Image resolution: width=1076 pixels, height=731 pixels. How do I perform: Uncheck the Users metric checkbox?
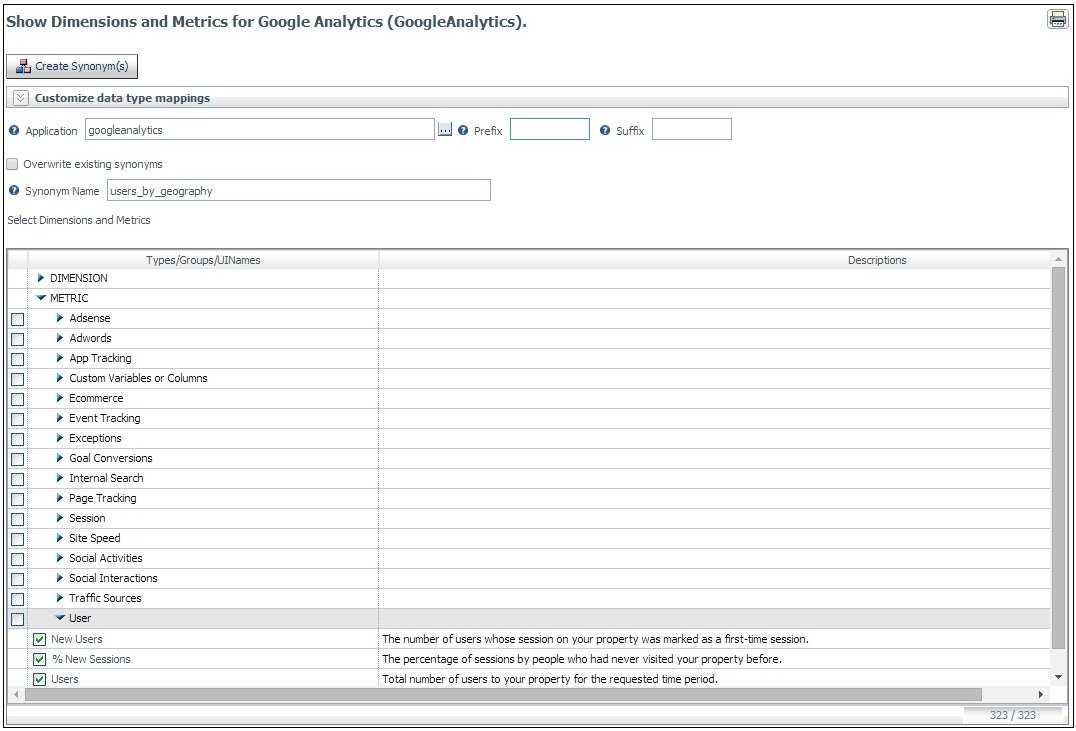tap(40, 680)
